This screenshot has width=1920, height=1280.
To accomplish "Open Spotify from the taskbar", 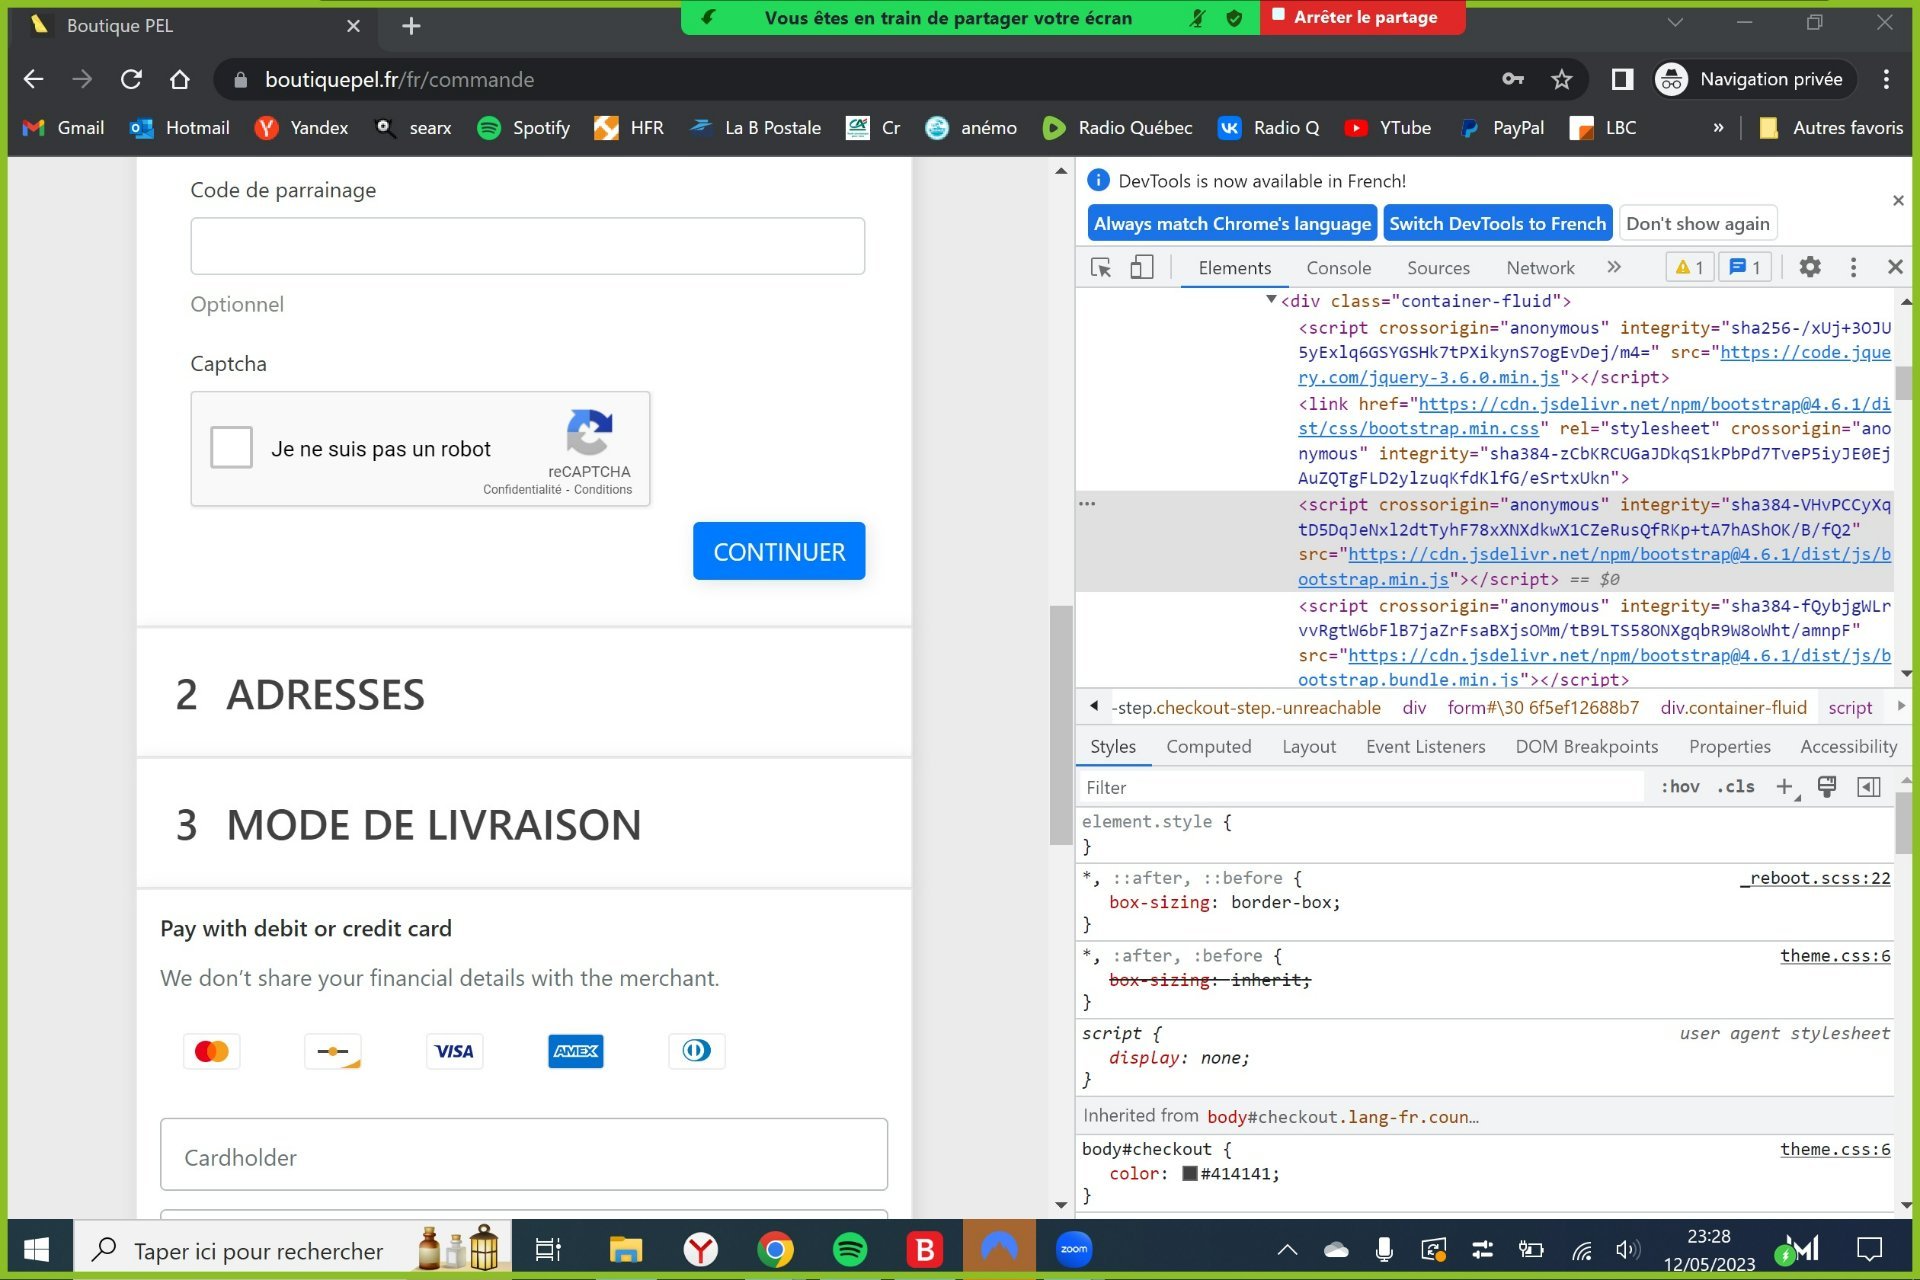I will 850,1249.
